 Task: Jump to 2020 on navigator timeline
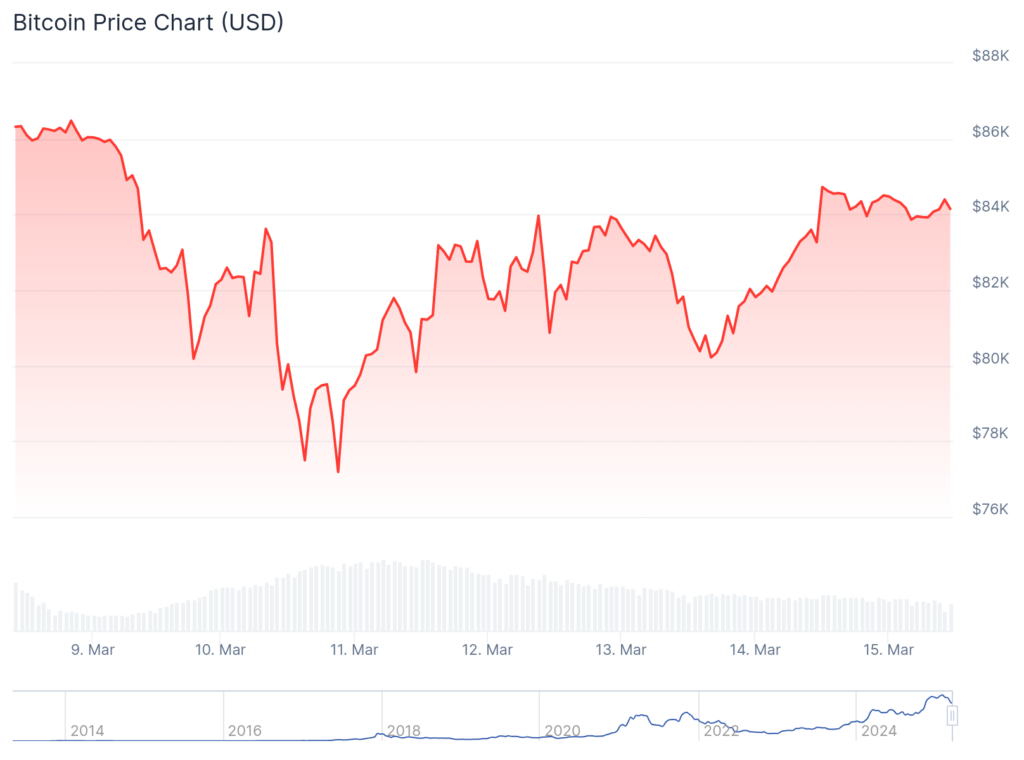tap(562, 731)
